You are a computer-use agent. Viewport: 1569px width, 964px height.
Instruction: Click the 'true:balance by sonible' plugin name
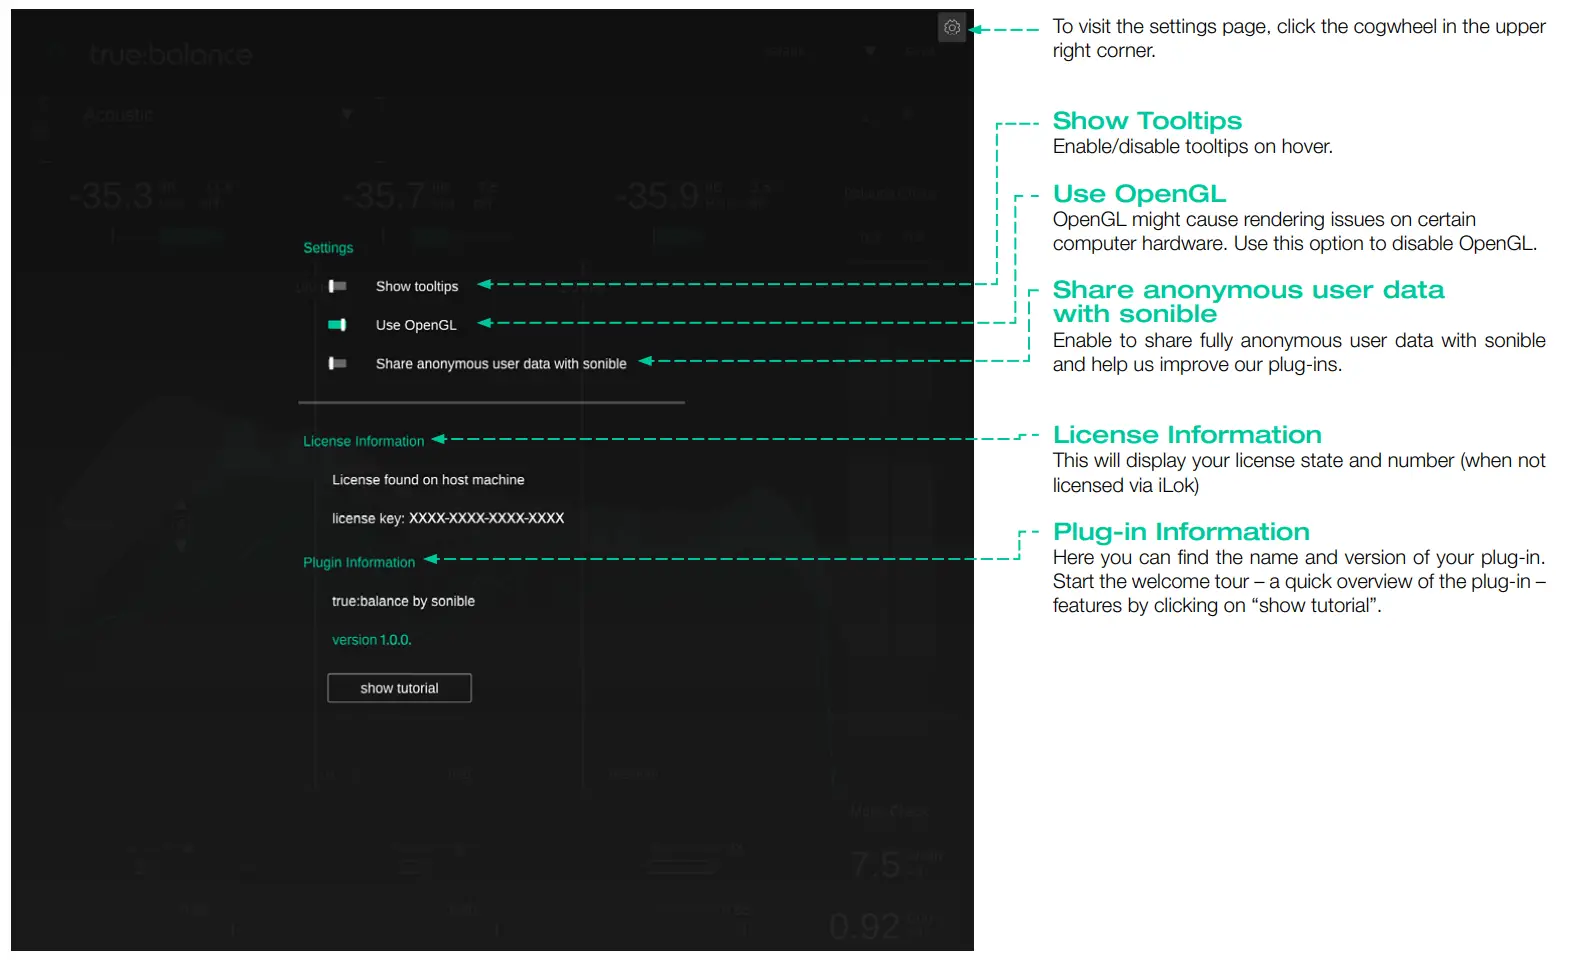(x=403, y=601)
